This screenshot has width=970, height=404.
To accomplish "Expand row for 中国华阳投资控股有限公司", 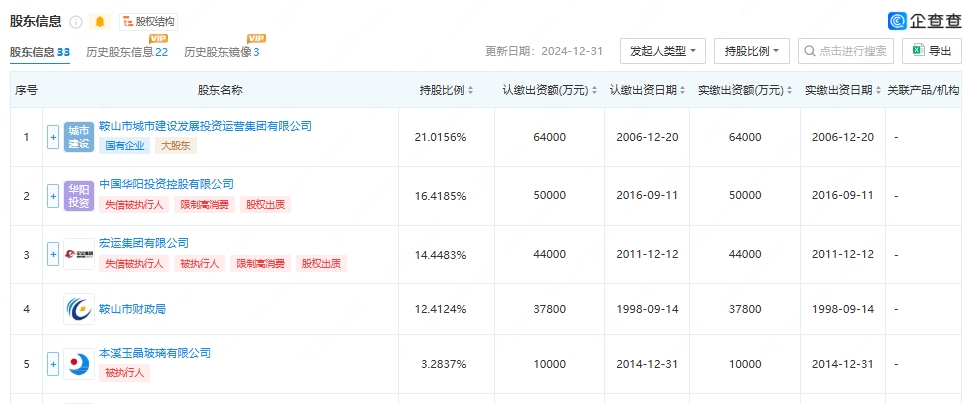I will tap(53, 196).
